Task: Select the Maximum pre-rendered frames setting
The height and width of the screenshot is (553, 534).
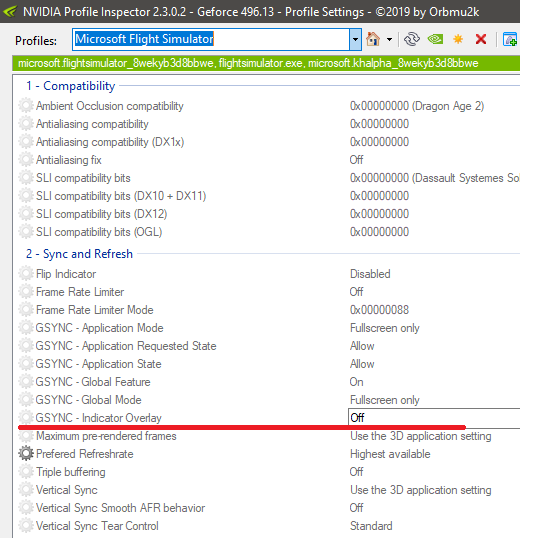Action: (266, 436)
